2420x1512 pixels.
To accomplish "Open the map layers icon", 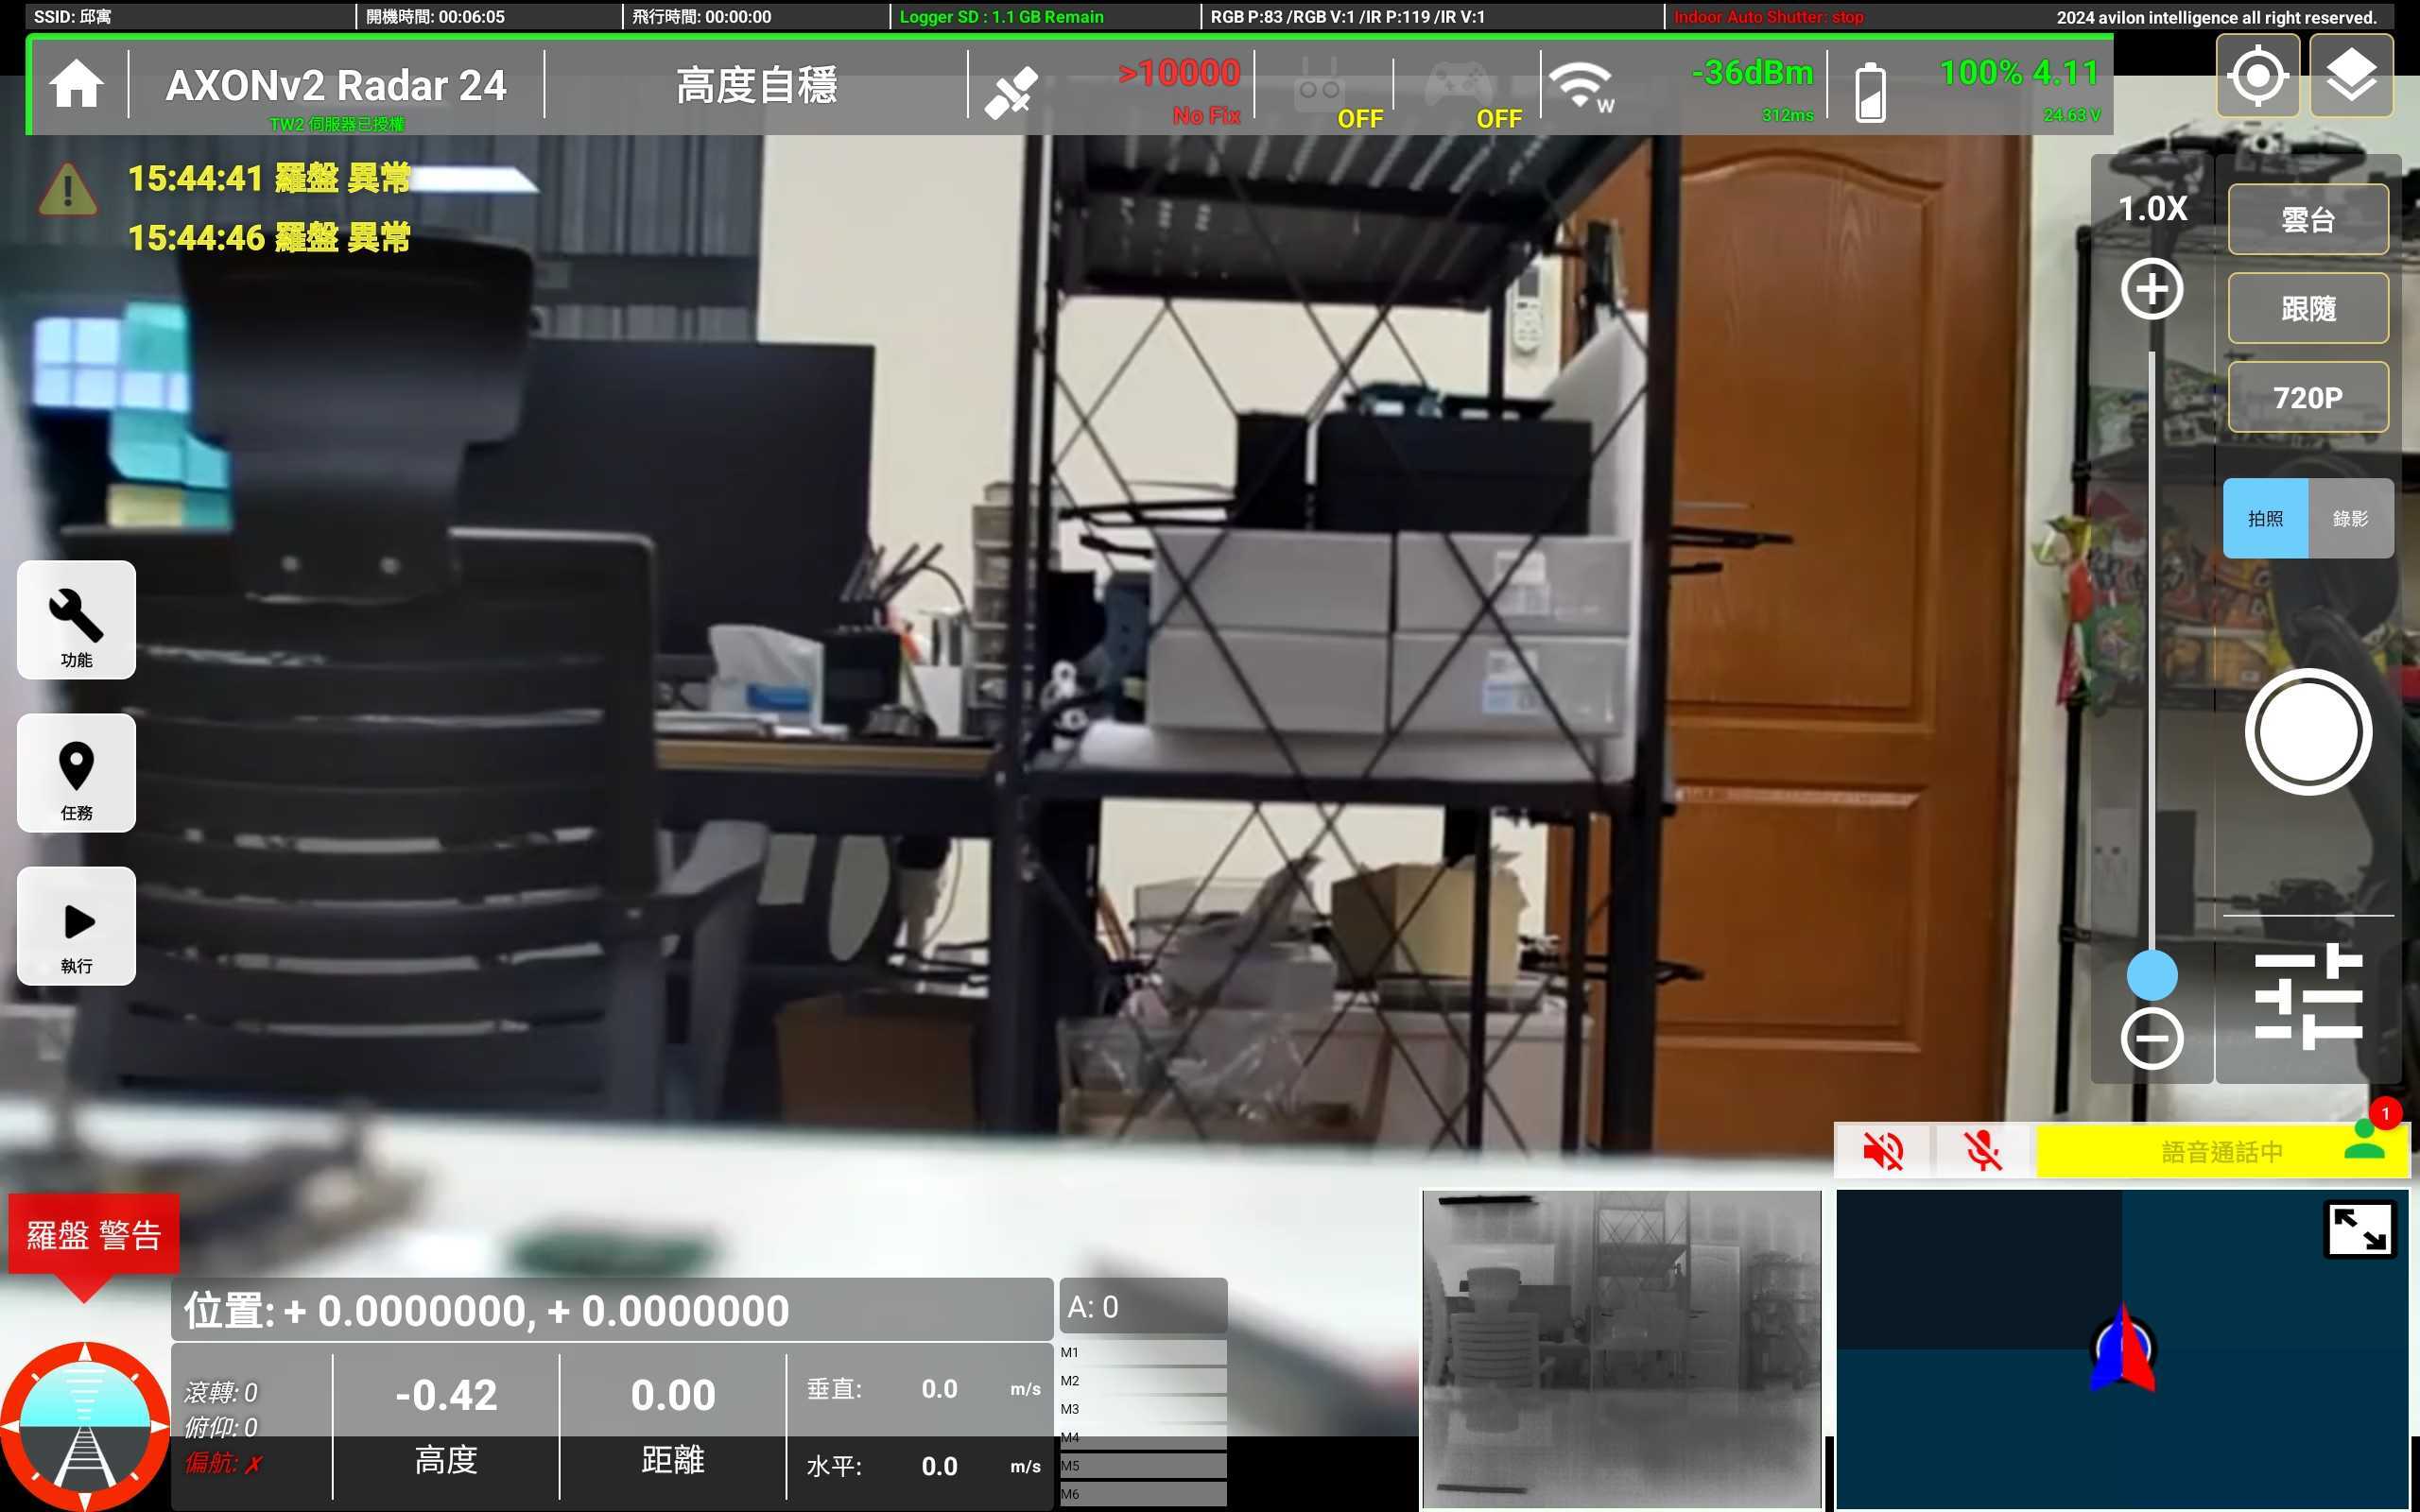I will point(2350,76).
